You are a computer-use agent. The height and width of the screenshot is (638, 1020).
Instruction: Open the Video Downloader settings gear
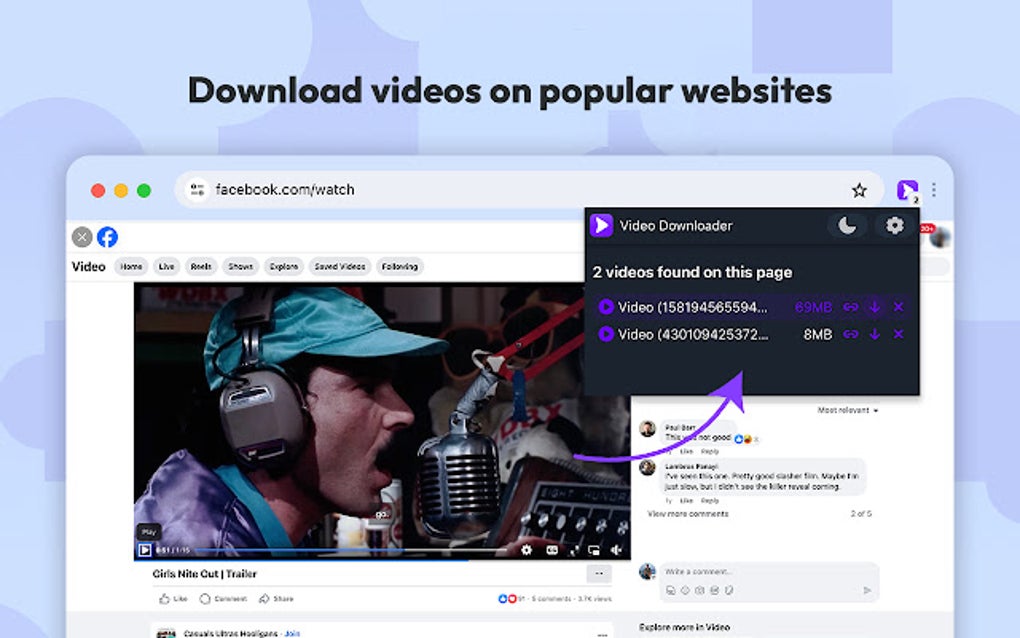(x=892, y=226)
